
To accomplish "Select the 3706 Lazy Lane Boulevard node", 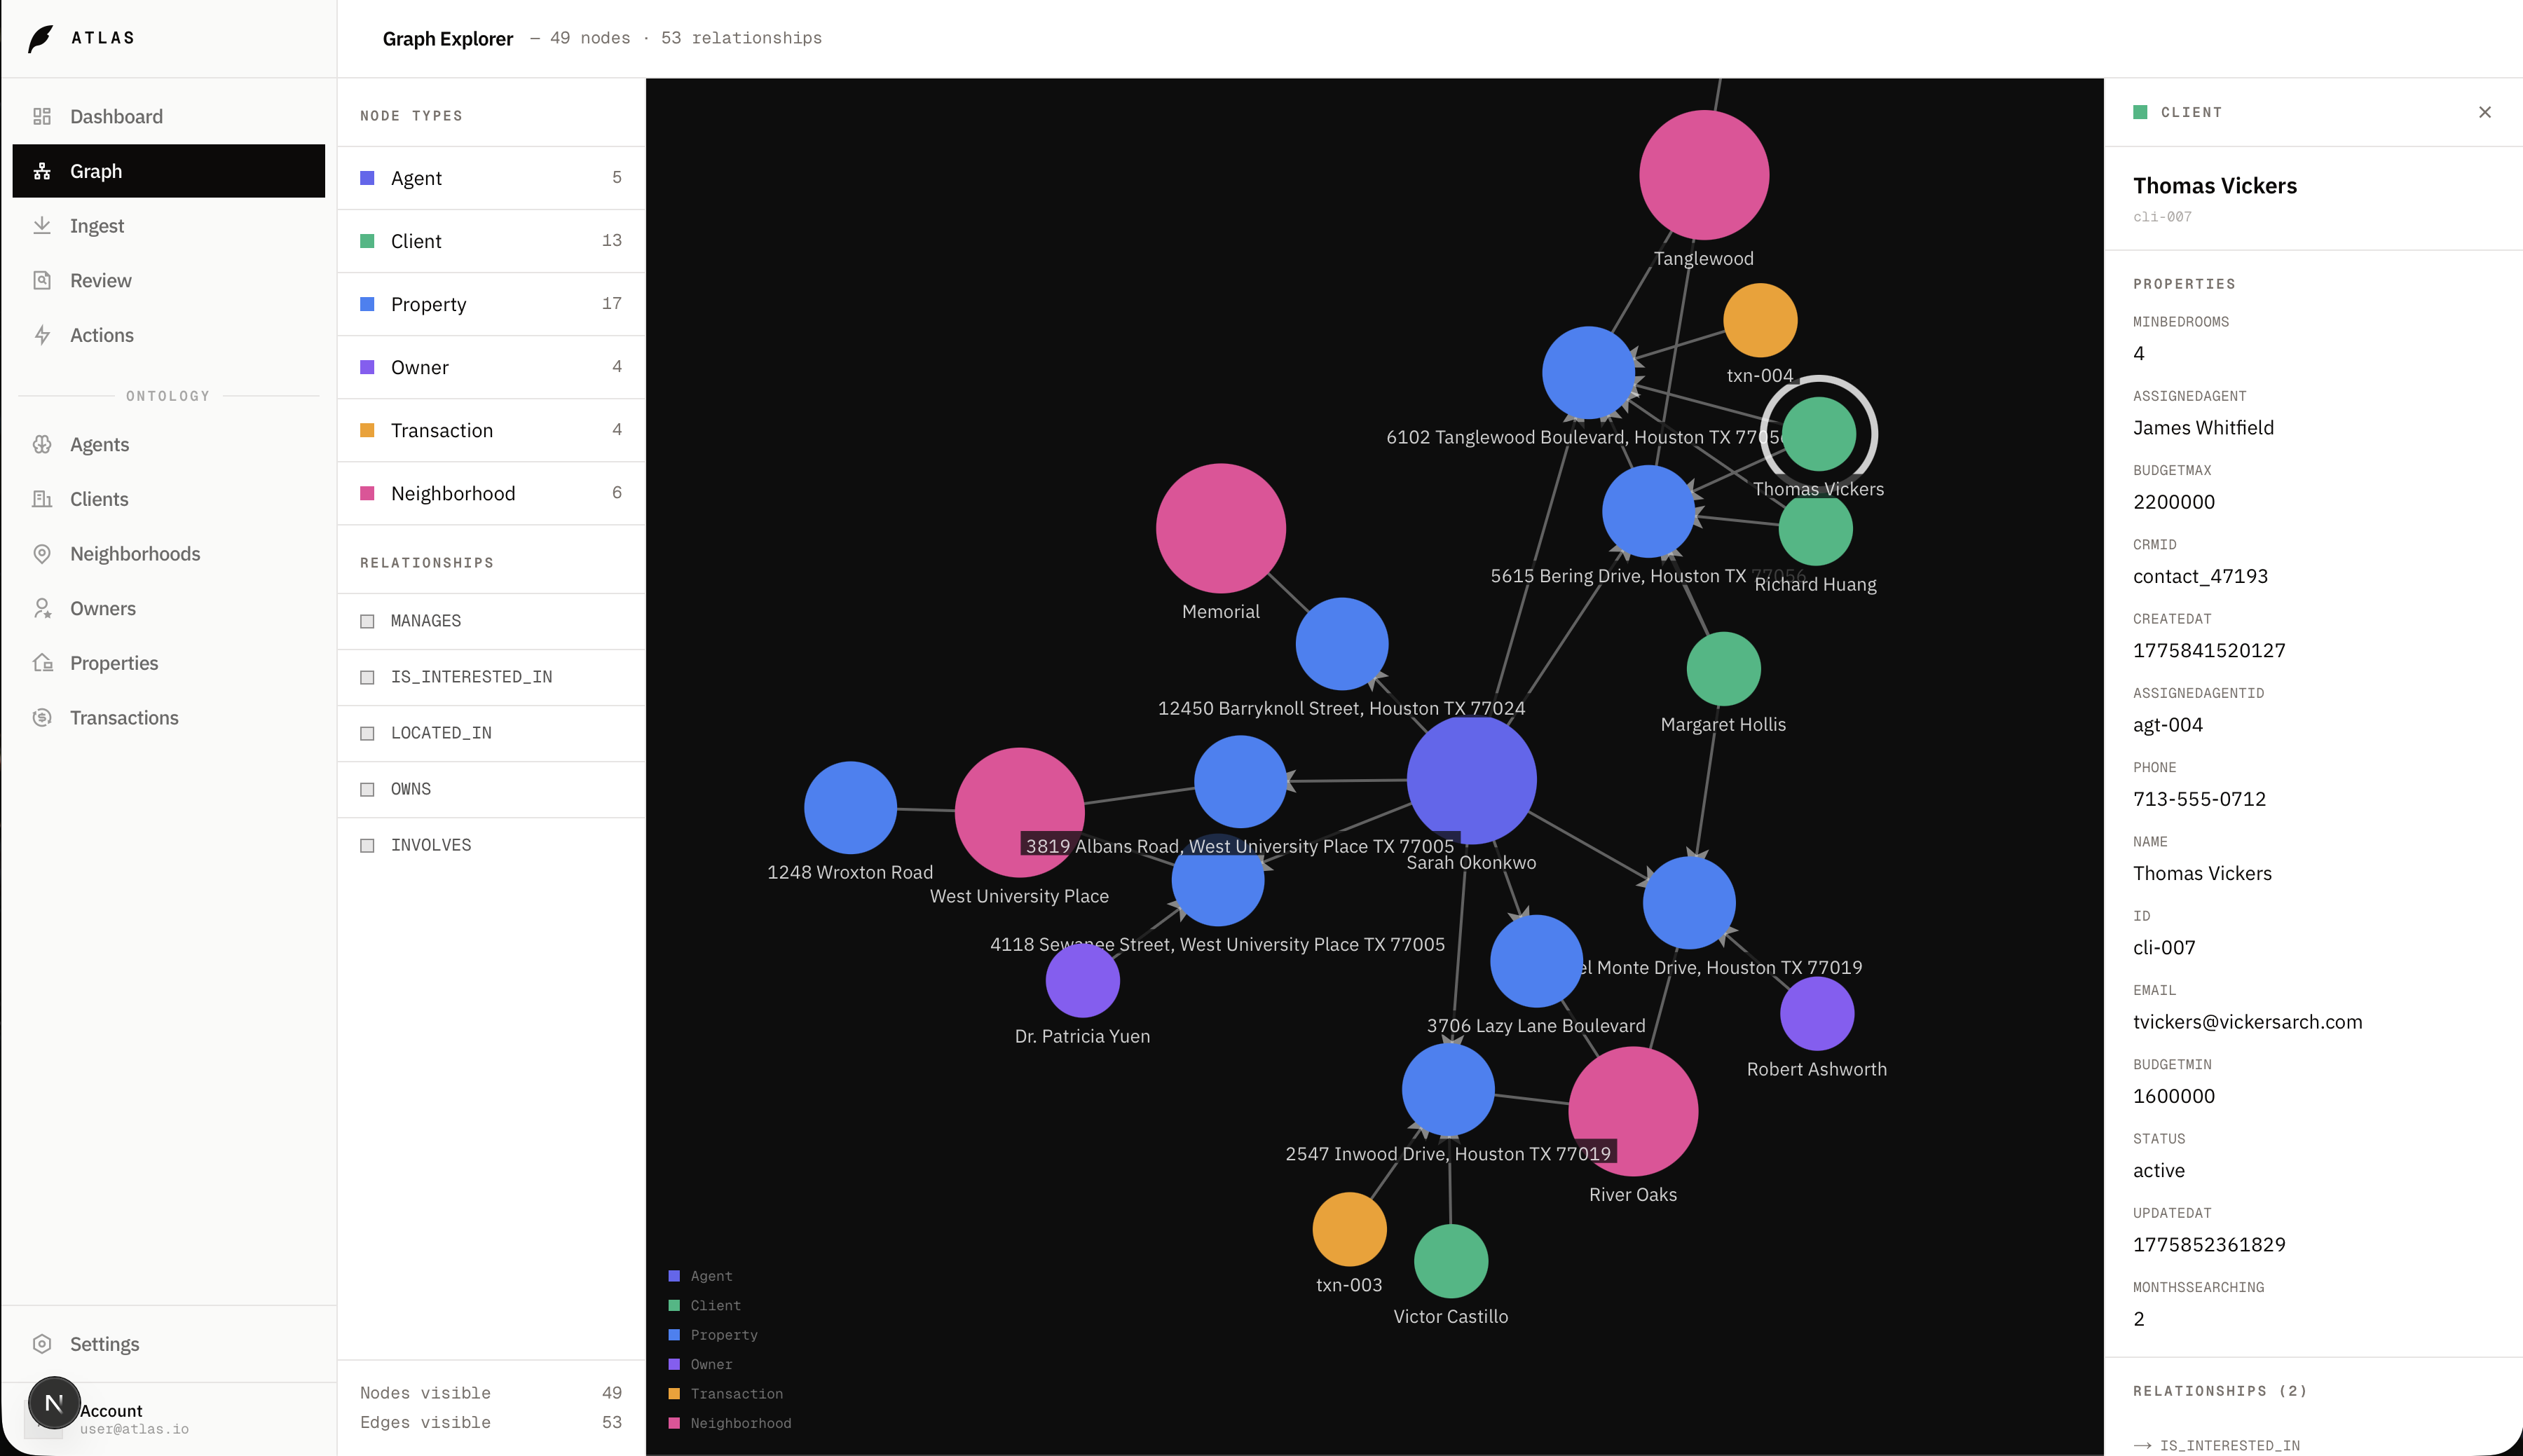I will (x=1536, y=961).
